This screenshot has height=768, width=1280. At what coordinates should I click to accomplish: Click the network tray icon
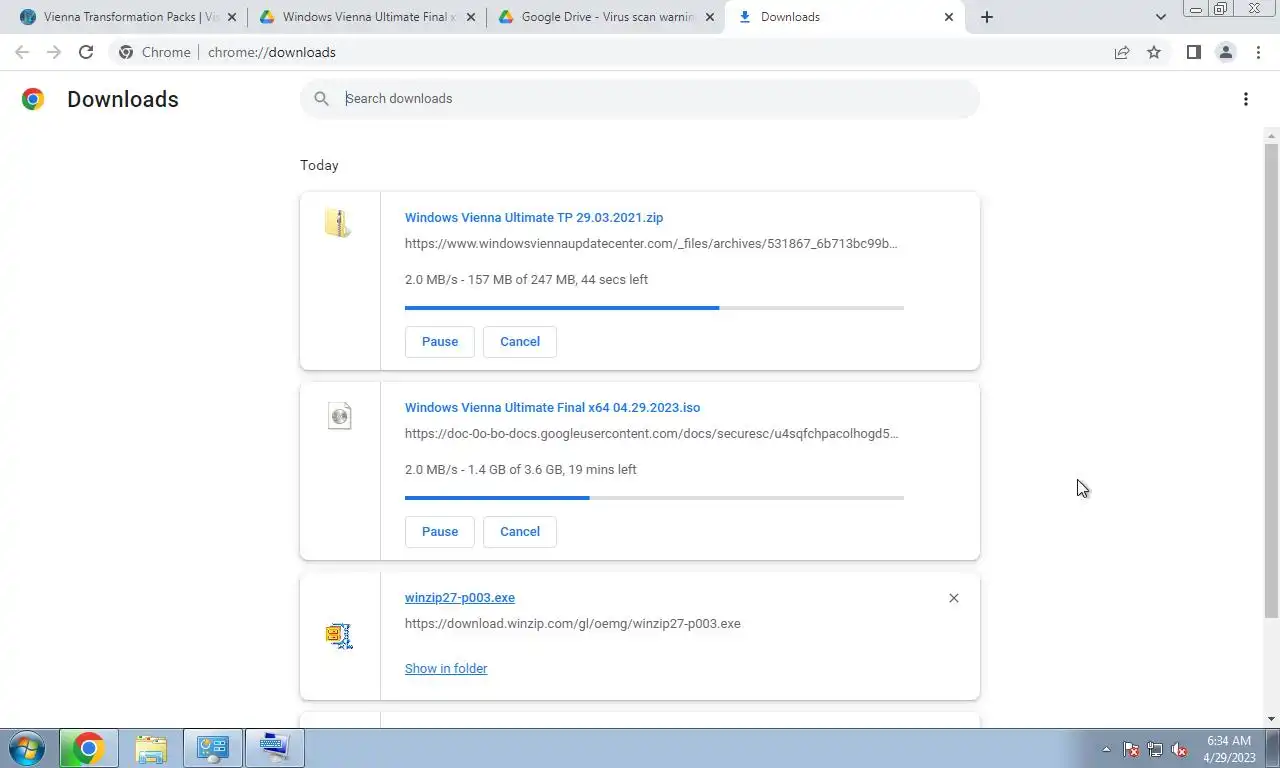pos(1155,749)
